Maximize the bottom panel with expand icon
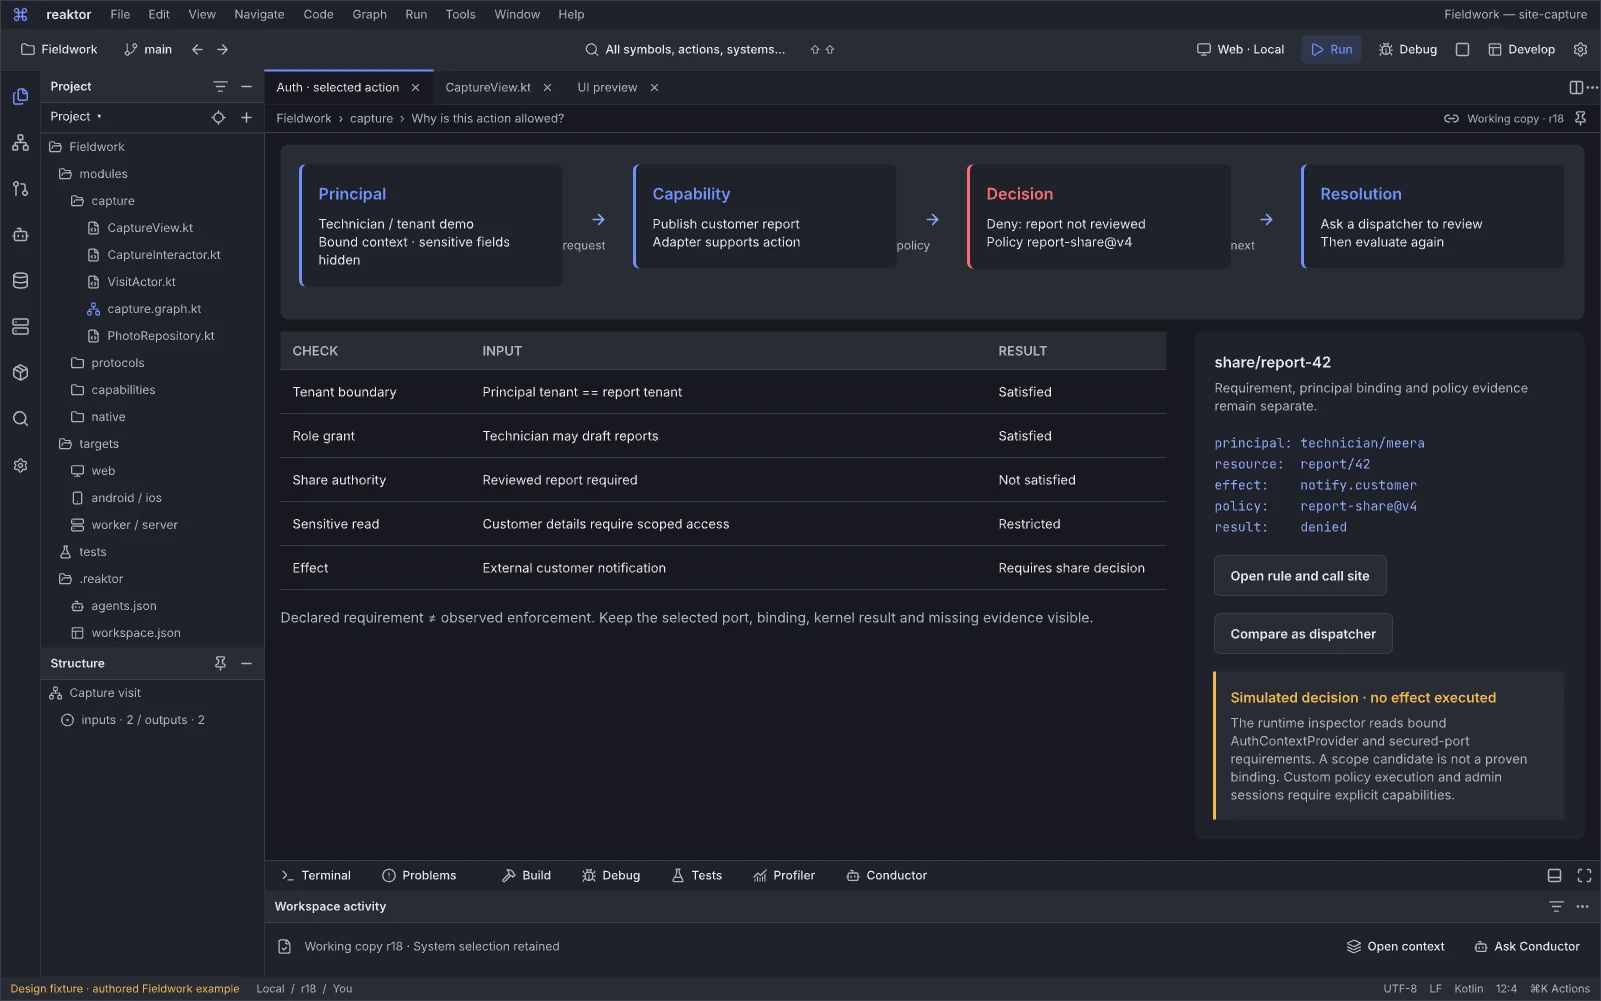Screen dimensions: 1601x1001 tap(1584, 875)
